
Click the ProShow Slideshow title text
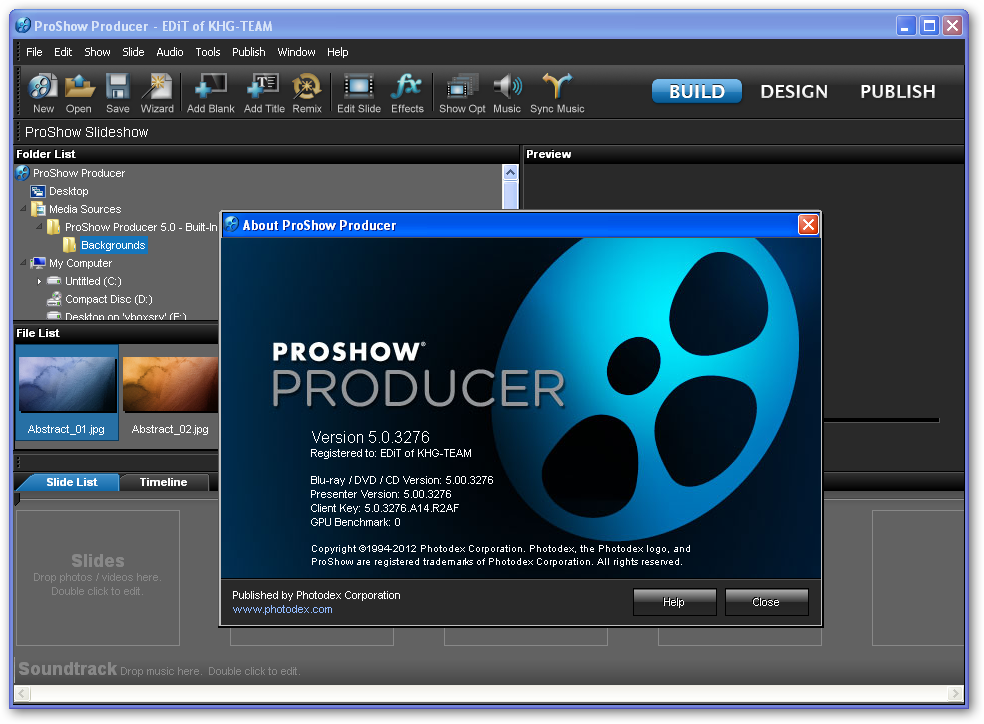coord(87,132)
